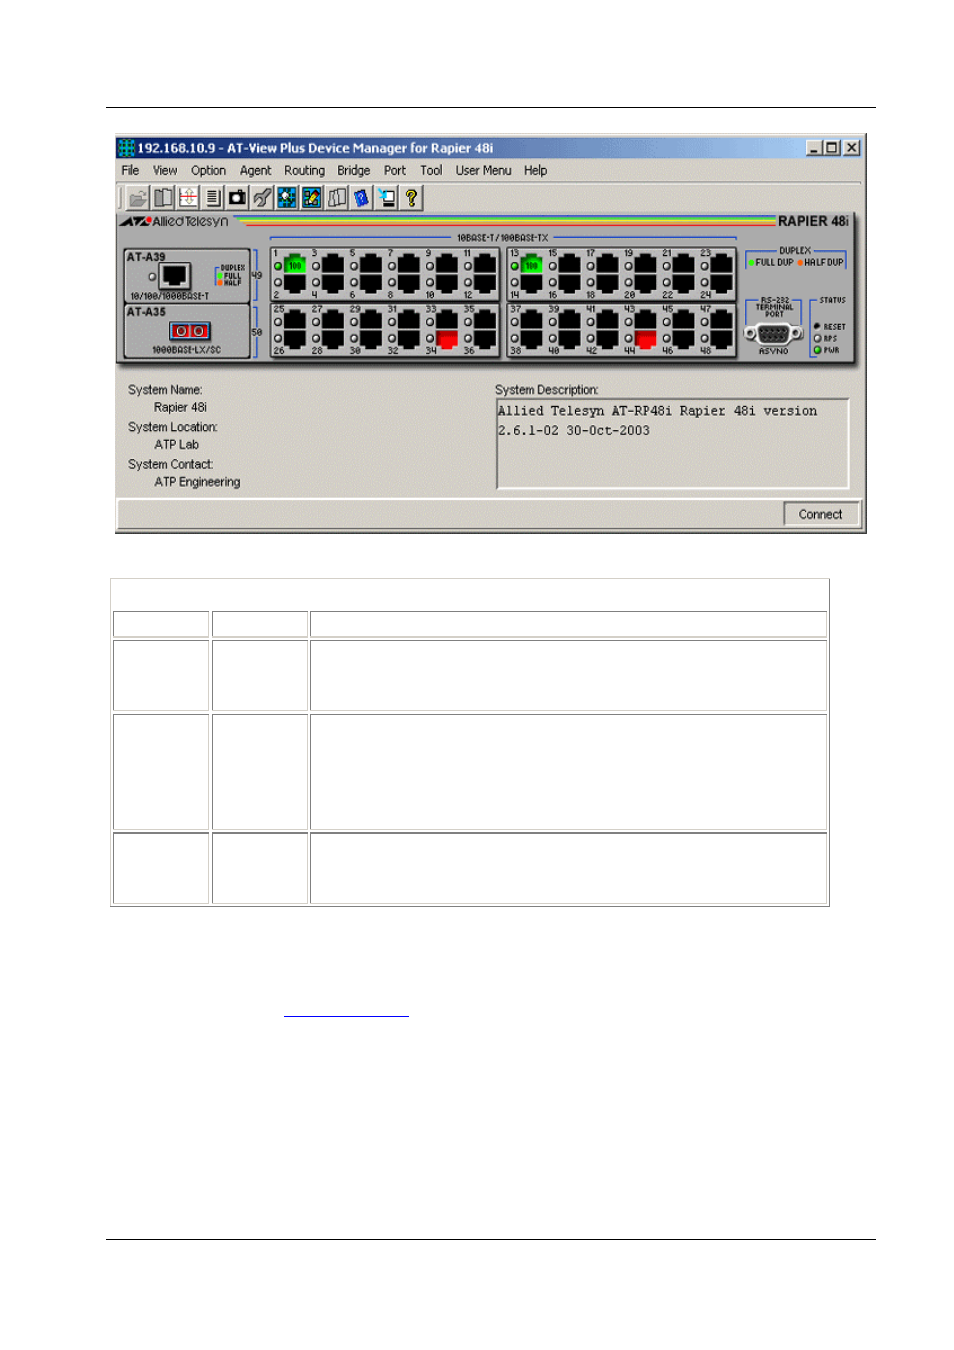Click the RESET status indicator

coord(818,327)
